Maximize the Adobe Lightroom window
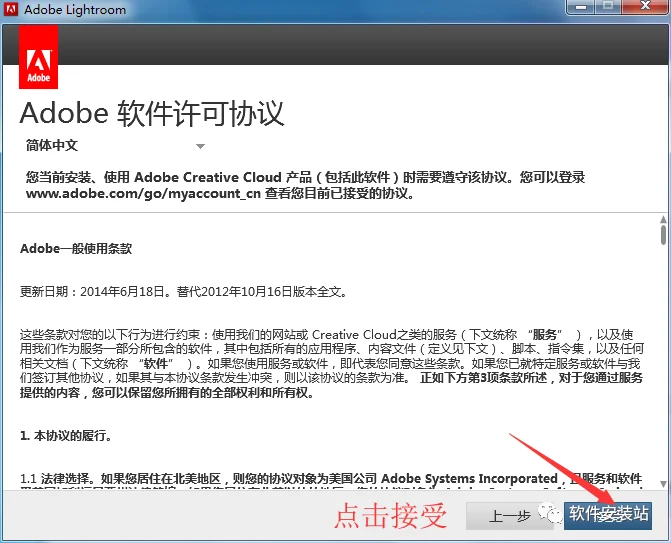The image size is (671, 543). pos(608,7)
